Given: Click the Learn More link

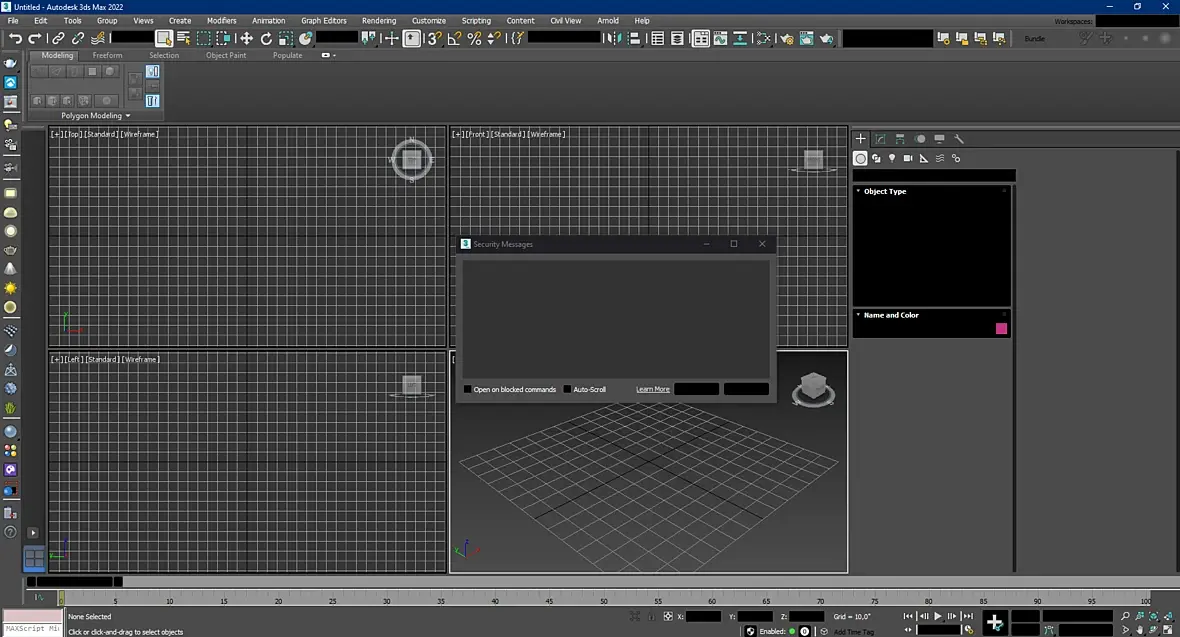Looking at the screenshot, I should tap(652, 389).
